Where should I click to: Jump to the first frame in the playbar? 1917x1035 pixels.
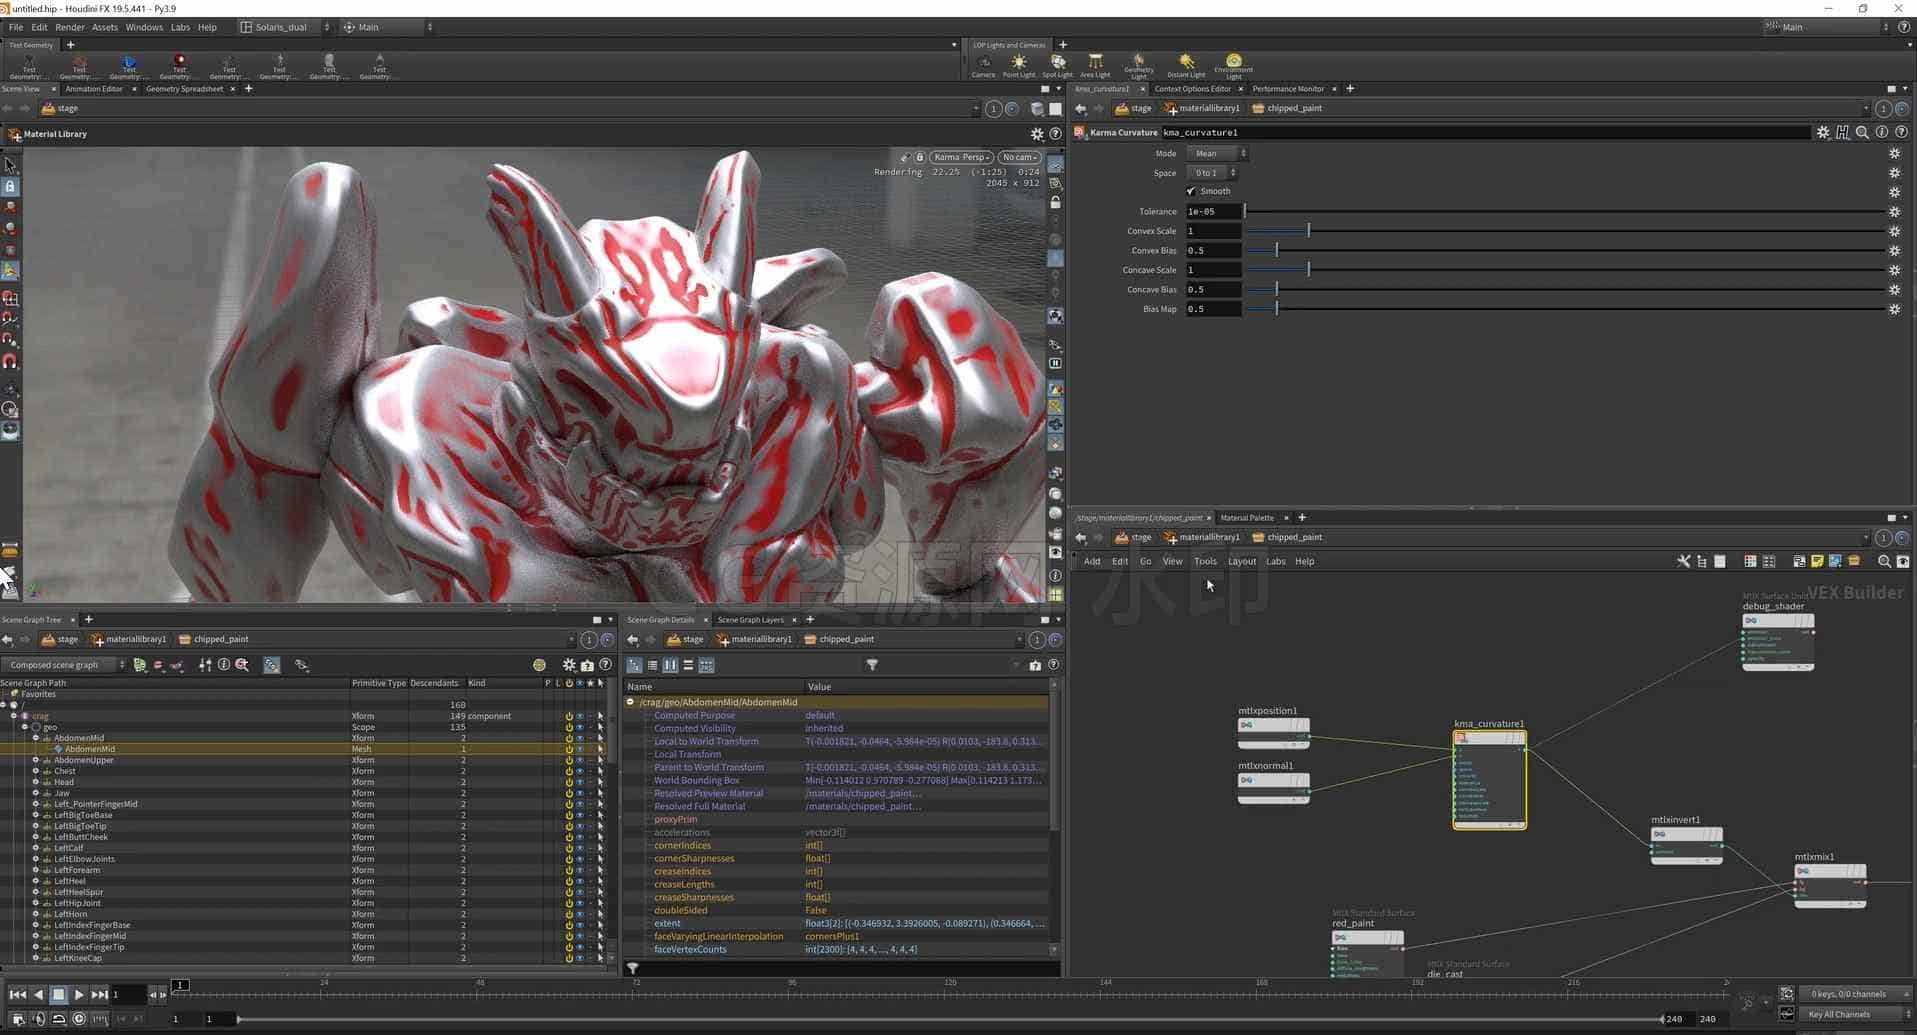pyautogui.click(x=17, y=994)
